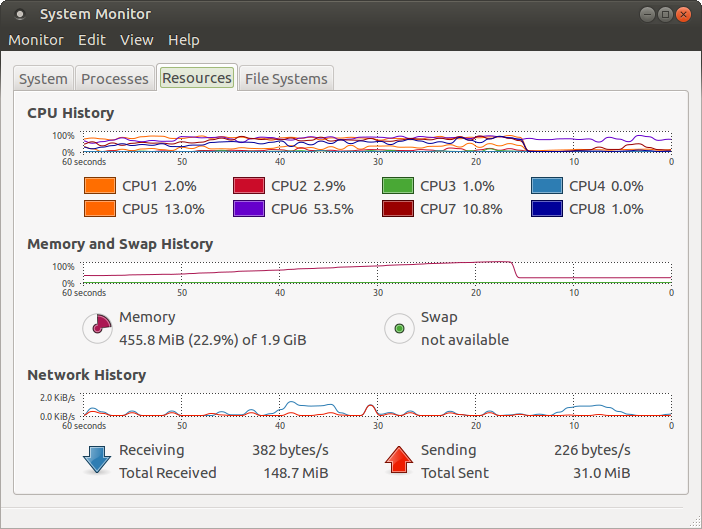Click the '31.0 MiB' total sent value
Screen dimensions: 702x529
pos(602,473)
